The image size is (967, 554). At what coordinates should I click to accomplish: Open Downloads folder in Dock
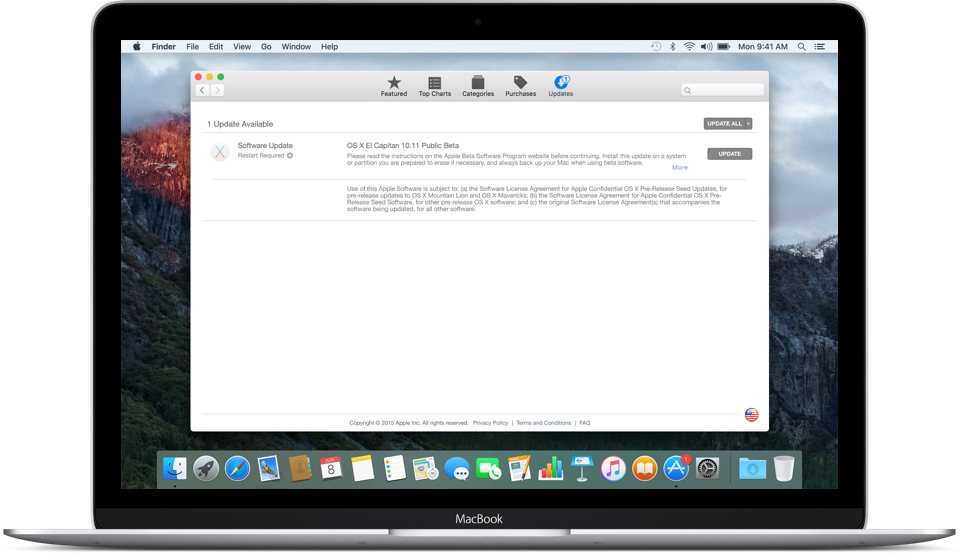[752, 469]
